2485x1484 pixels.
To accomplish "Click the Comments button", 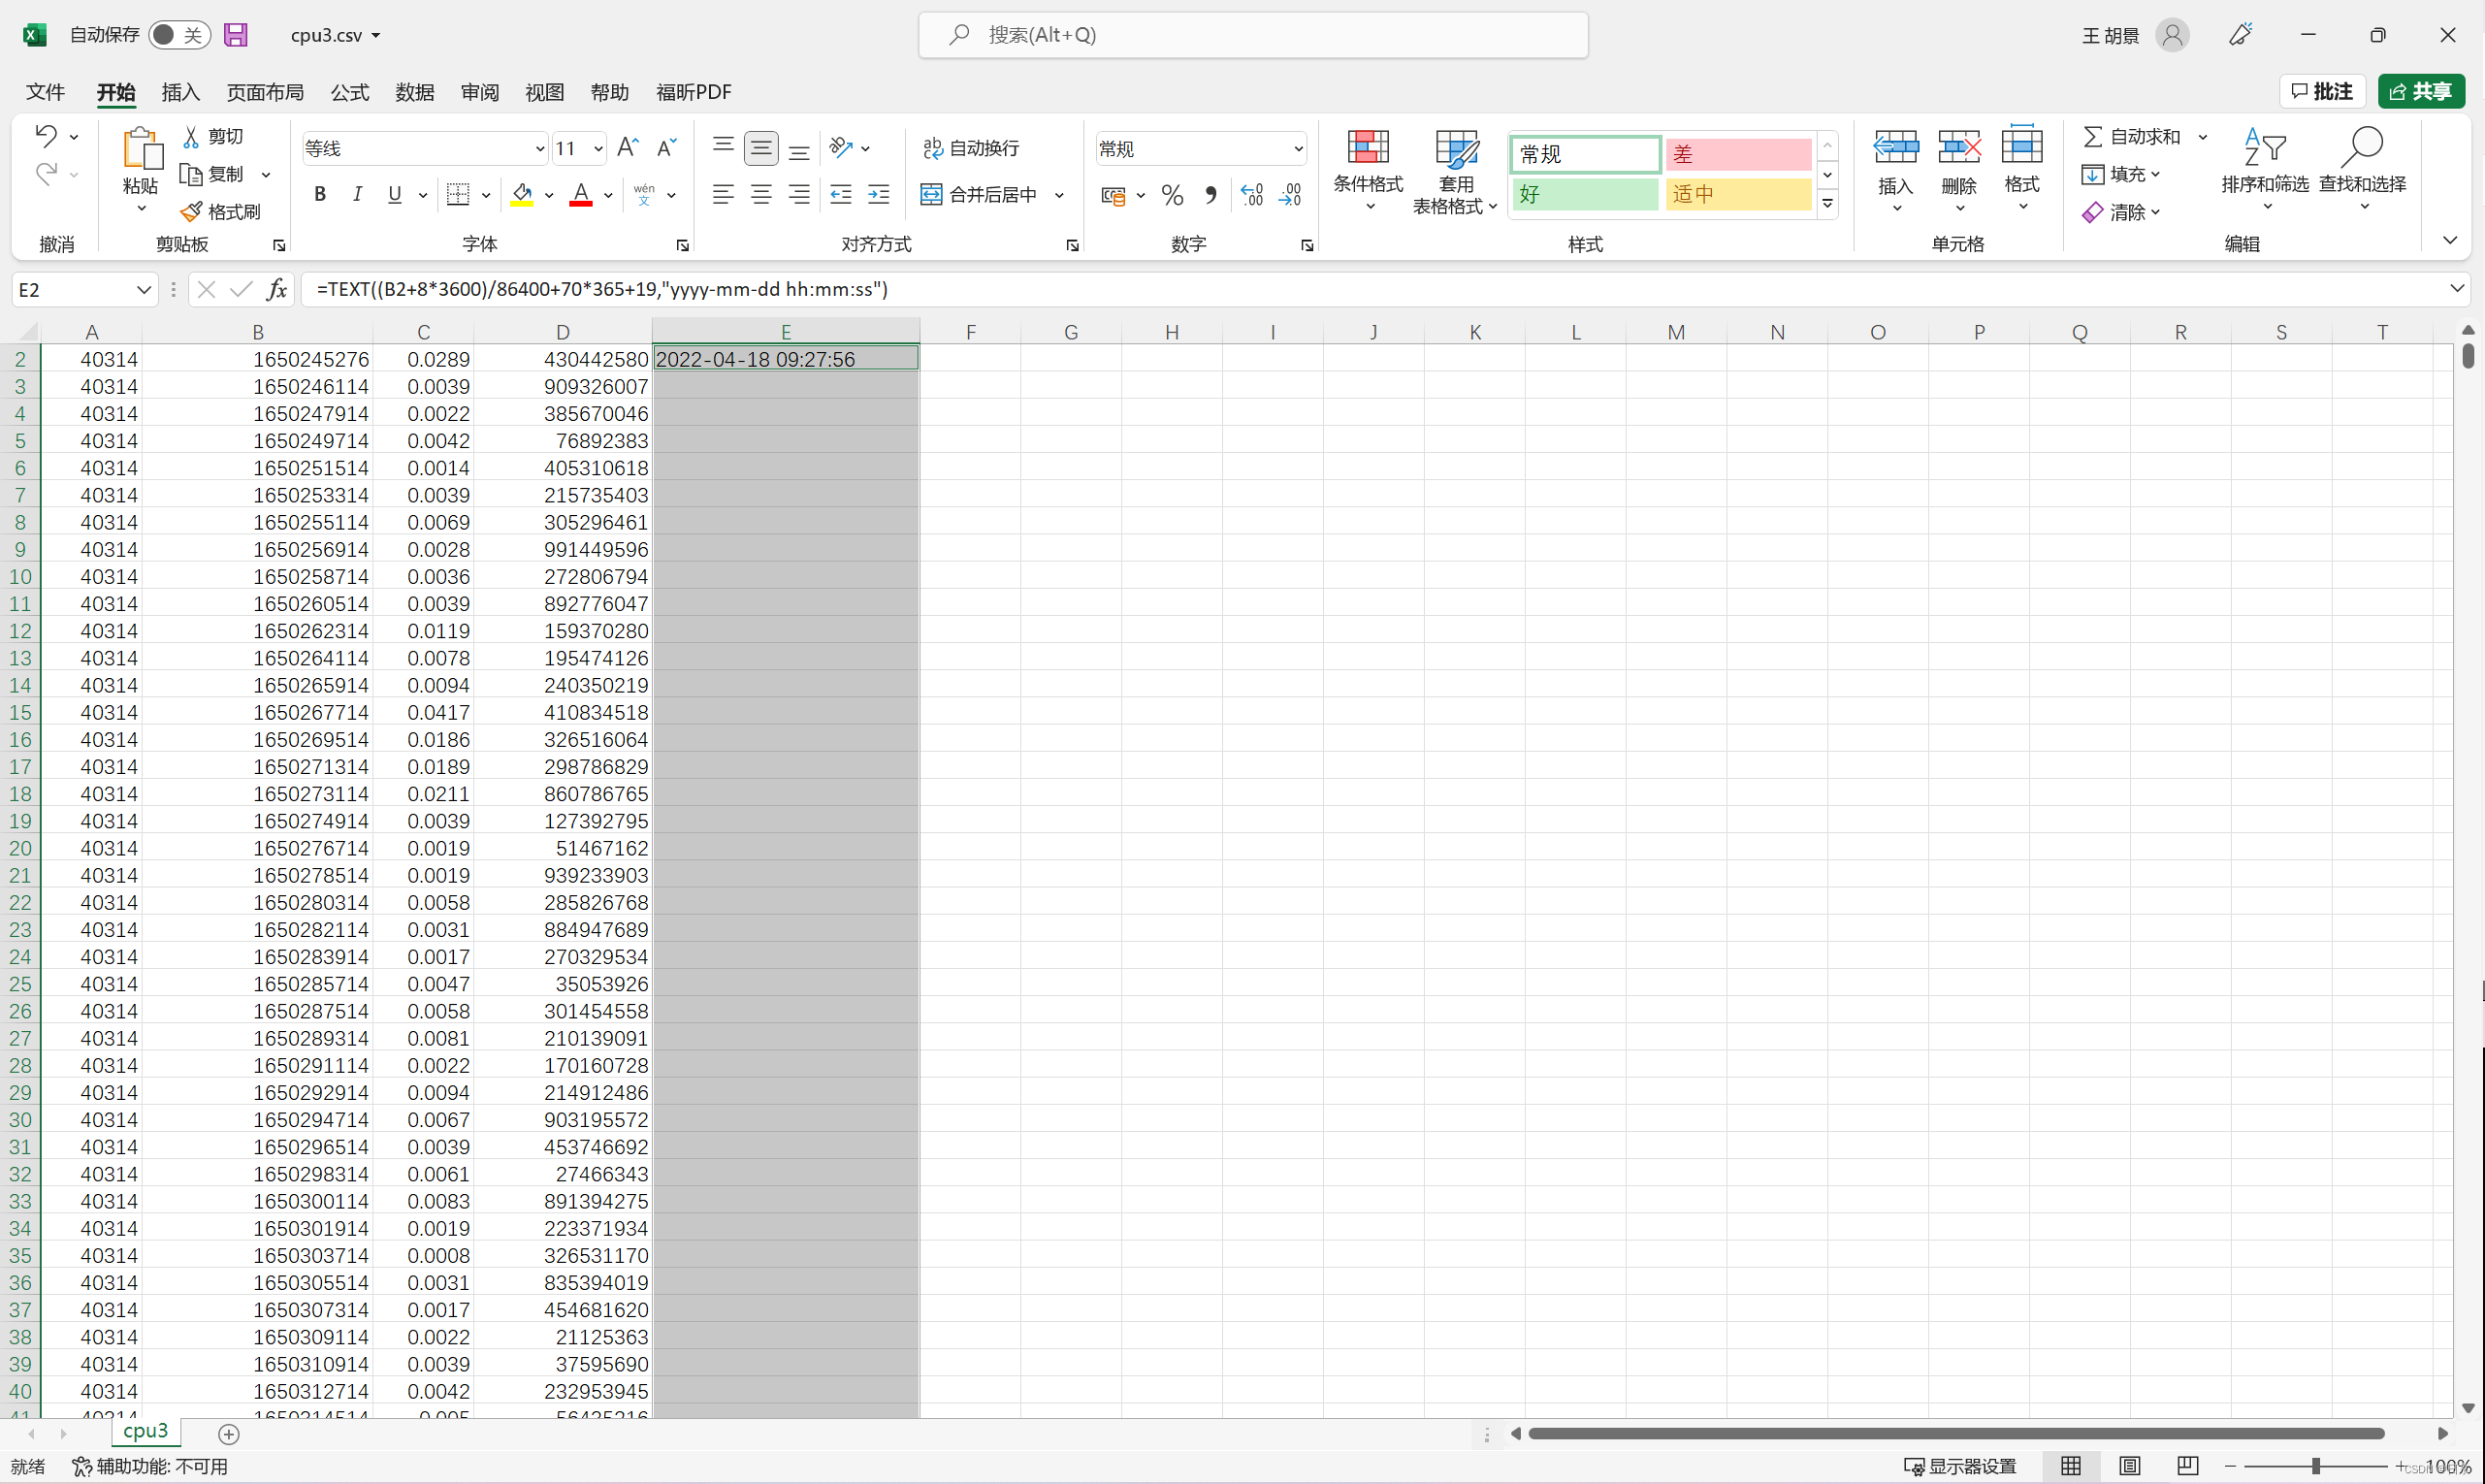I will pyautogui.click(x=2321, y=92).
